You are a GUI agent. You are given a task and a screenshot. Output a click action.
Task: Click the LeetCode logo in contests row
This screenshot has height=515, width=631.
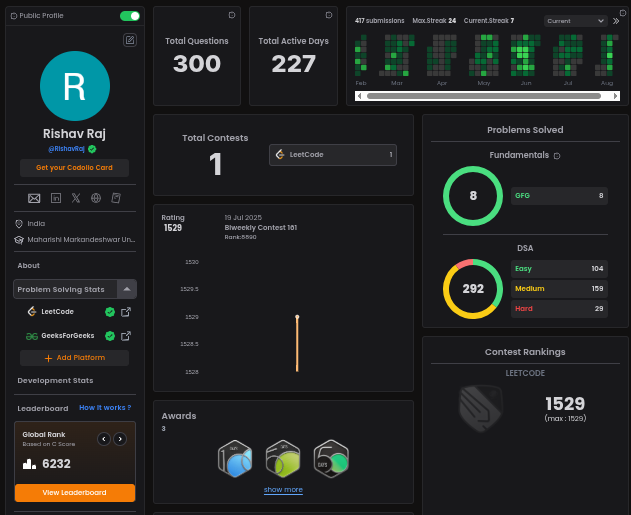pyautogui.click(x=280, y=154)
